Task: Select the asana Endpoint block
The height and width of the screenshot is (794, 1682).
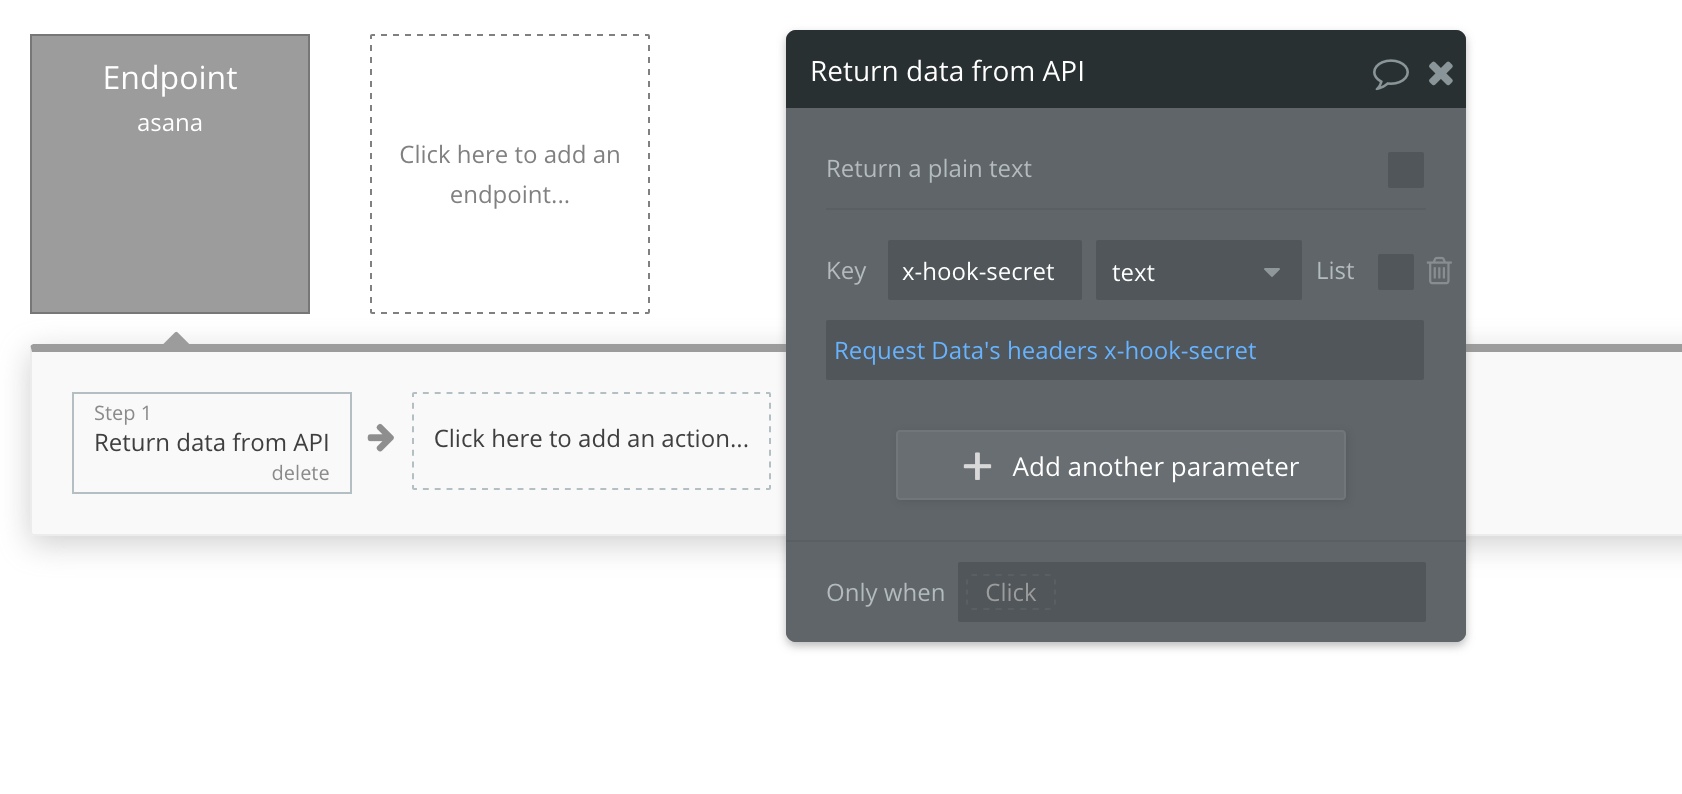Action: point(170,174)
